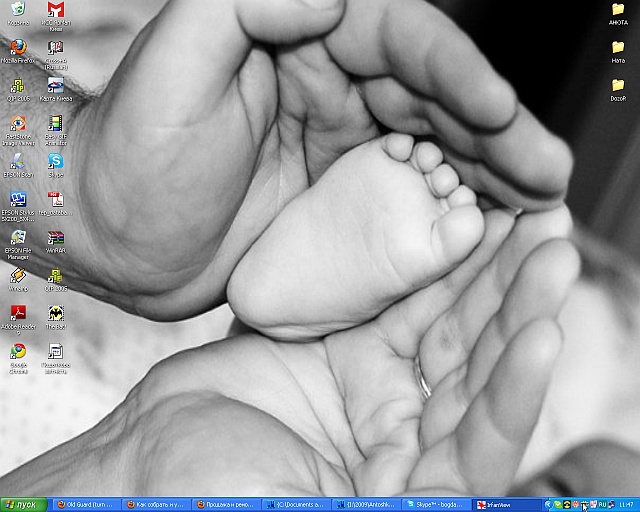Switch to Продажа и ремо... Firefox taskbar window
The height and width of the screenshot is (512, 640).
(227, 505)
